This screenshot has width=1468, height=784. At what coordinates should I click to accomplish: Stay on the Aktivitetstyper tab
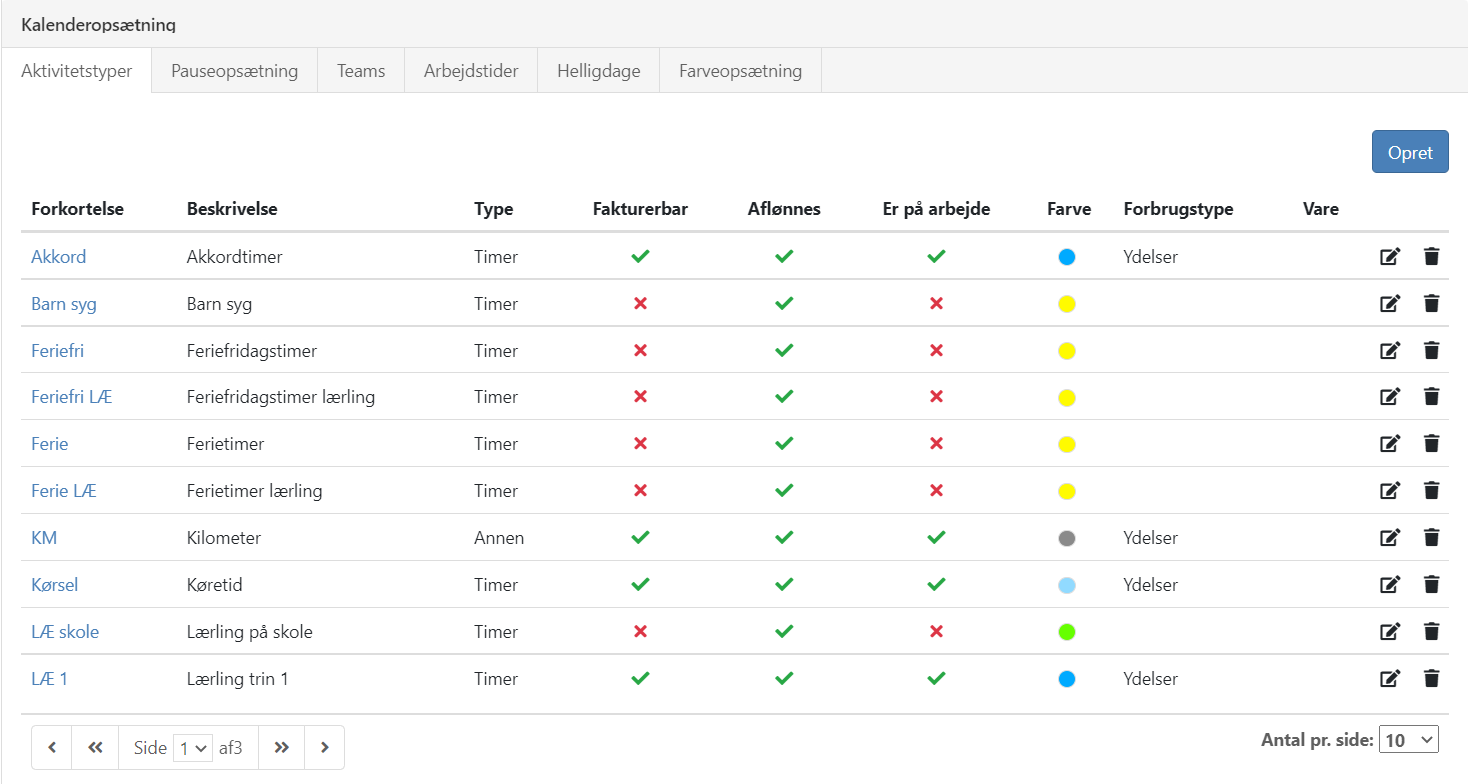pyautogui.click(x=77, y=71)
